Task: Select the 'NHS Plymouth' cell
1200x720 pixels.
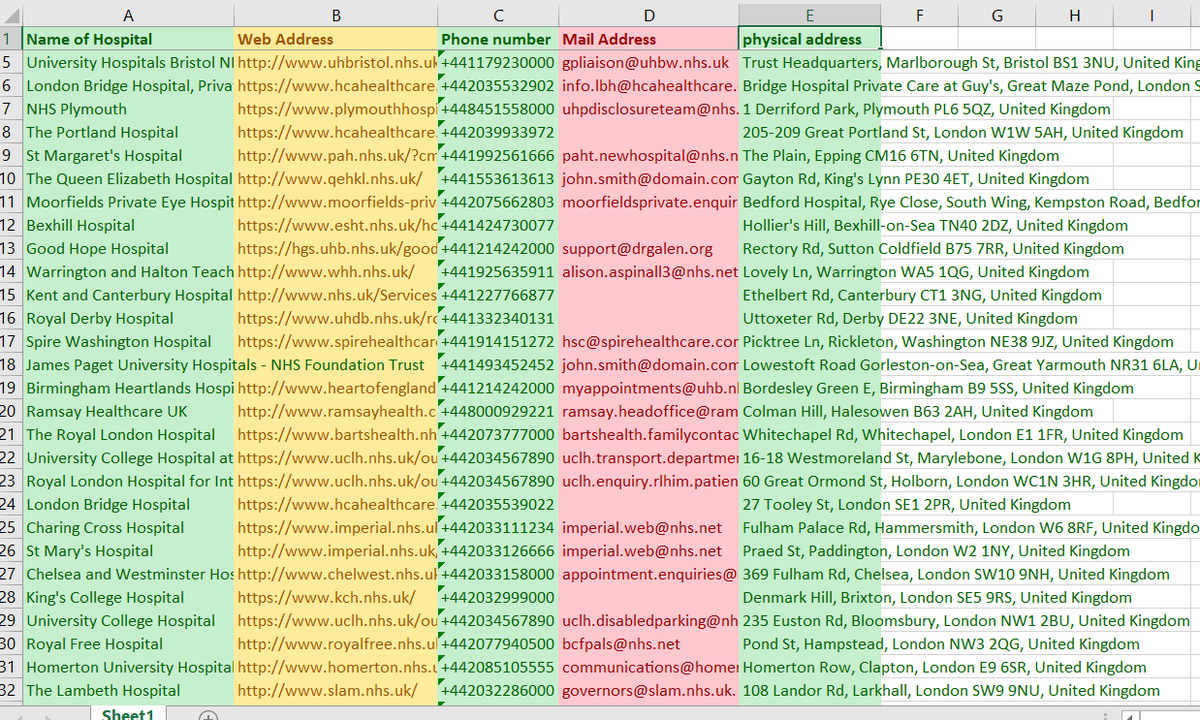Action: tap(127, 109)
